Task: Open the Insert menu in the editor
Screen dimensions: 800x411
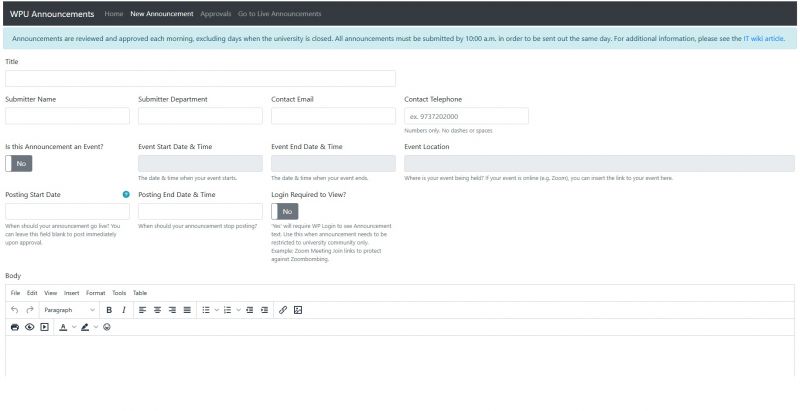Action: coord(71,293)
